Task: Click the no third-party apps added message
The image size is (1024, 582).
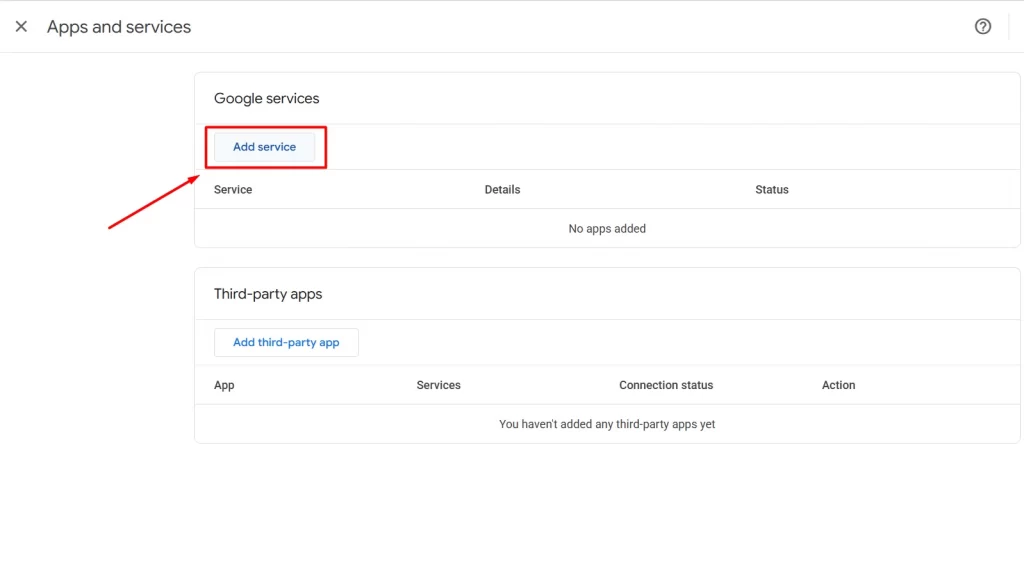Action: point(607,424)
